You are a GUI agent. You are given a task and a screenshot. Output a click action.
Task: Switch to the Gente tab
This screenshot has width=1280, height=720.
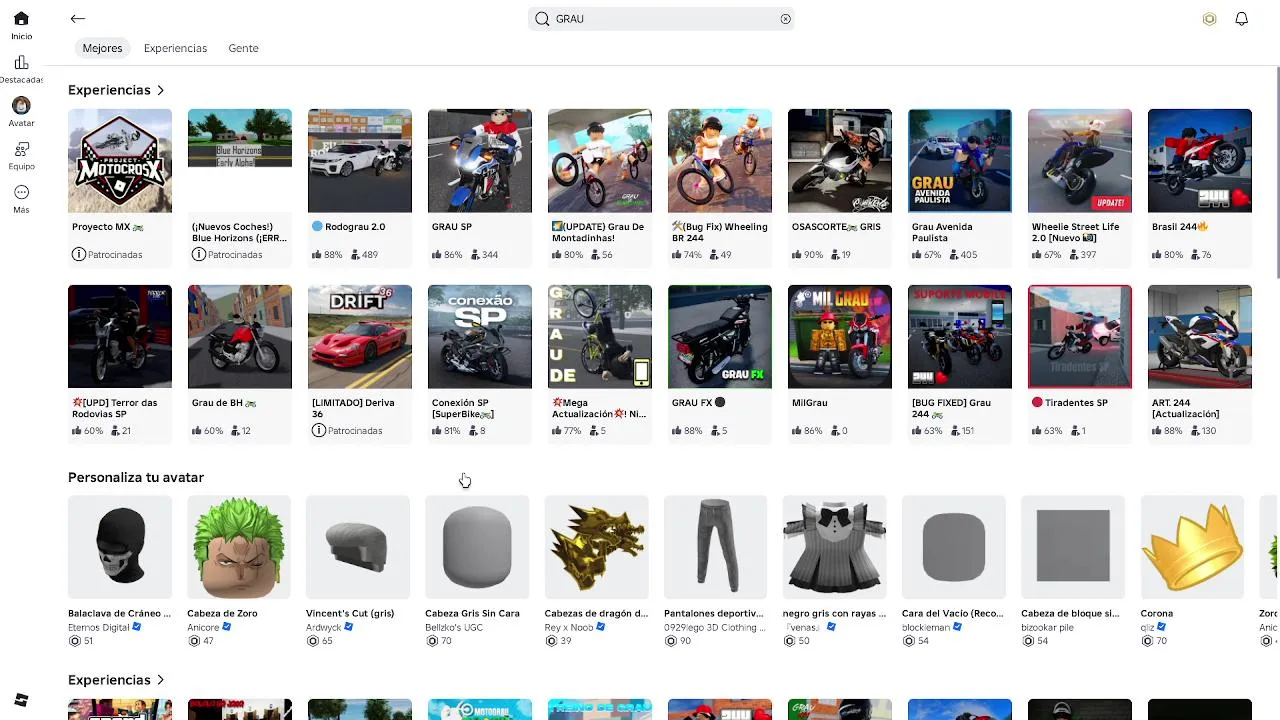point(243,48)
